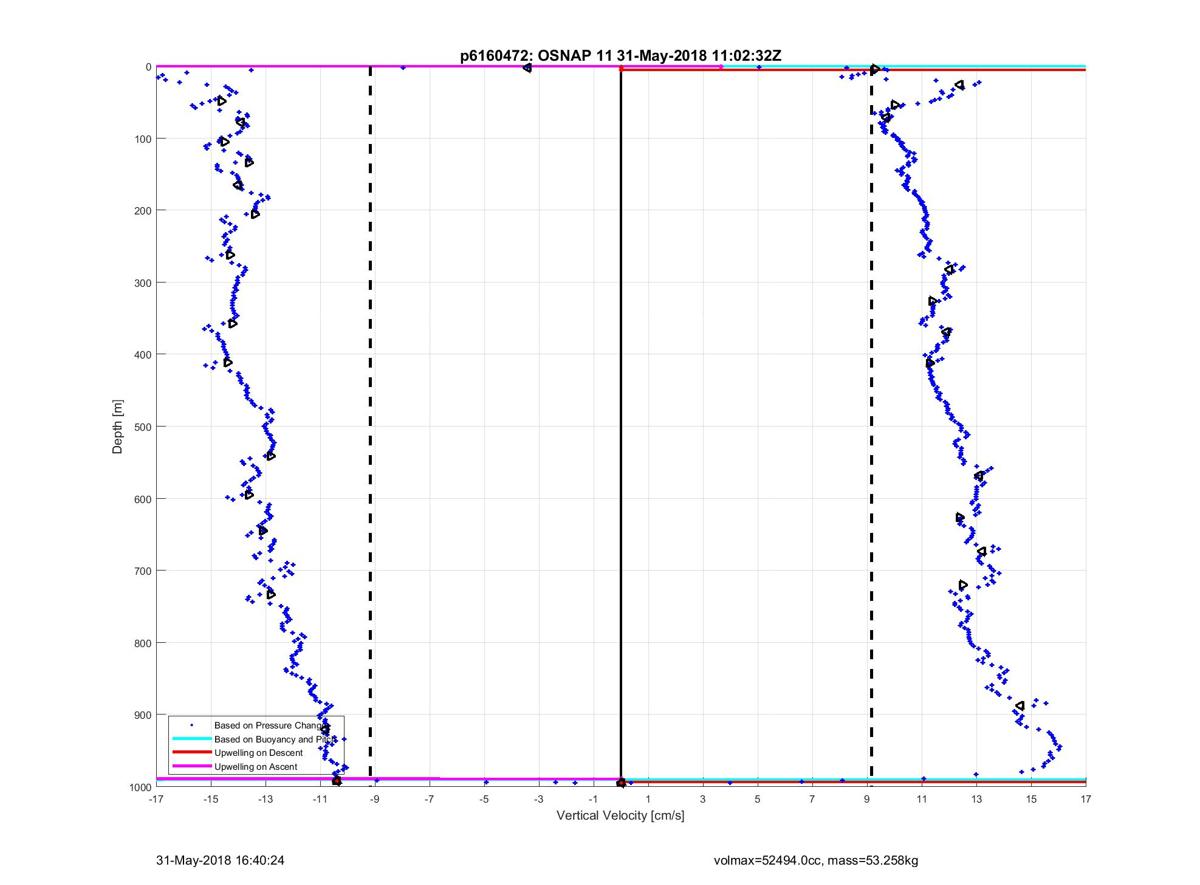The image size is (1200, 885).
Task: Click the magenta line sample in legend
Action: pos(191,766)
